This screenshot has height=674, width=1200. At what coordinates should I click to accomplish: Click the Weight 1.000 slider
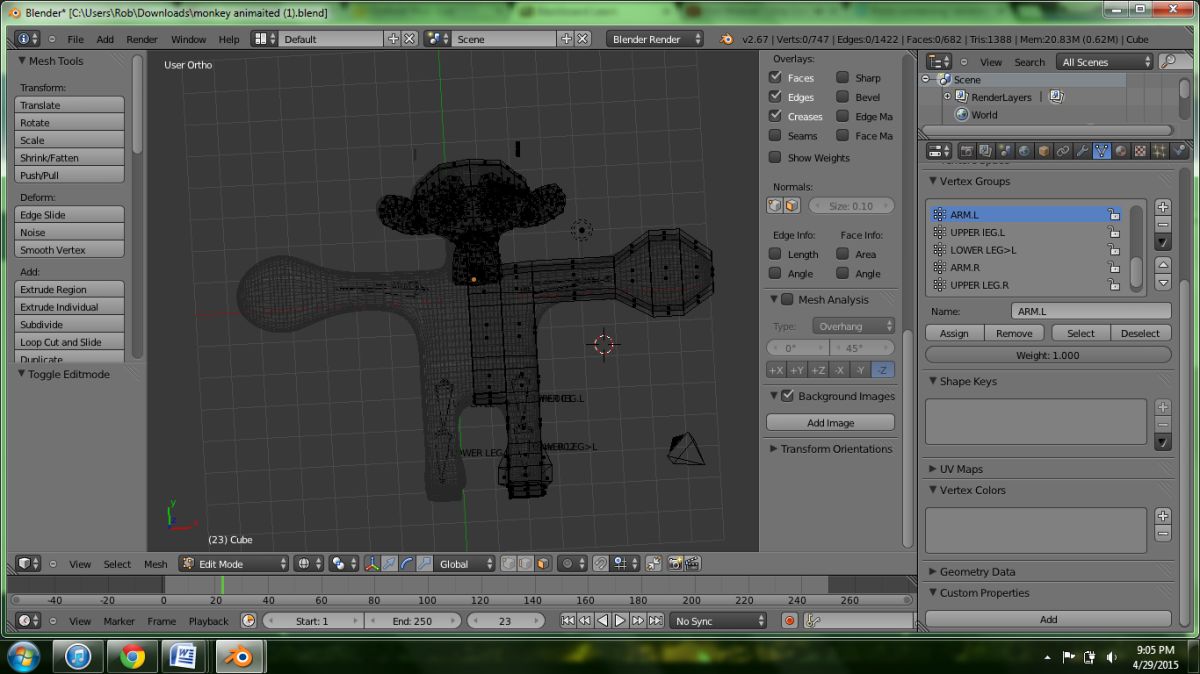tap(1048, 355)
